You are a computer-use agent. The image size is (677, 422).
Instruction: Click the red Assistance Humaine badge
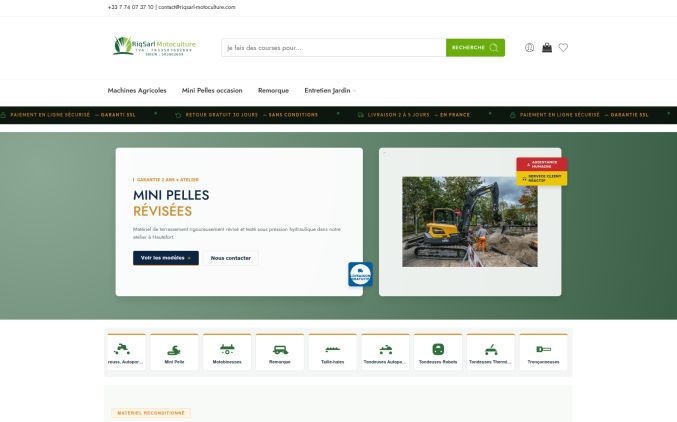pos(542,164)
